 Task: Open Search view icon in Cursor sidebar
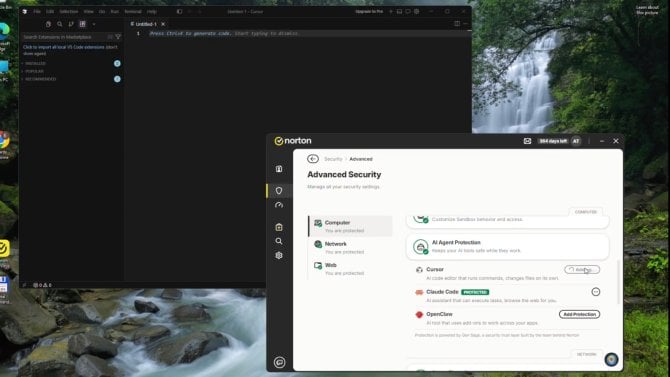(60, 24)
